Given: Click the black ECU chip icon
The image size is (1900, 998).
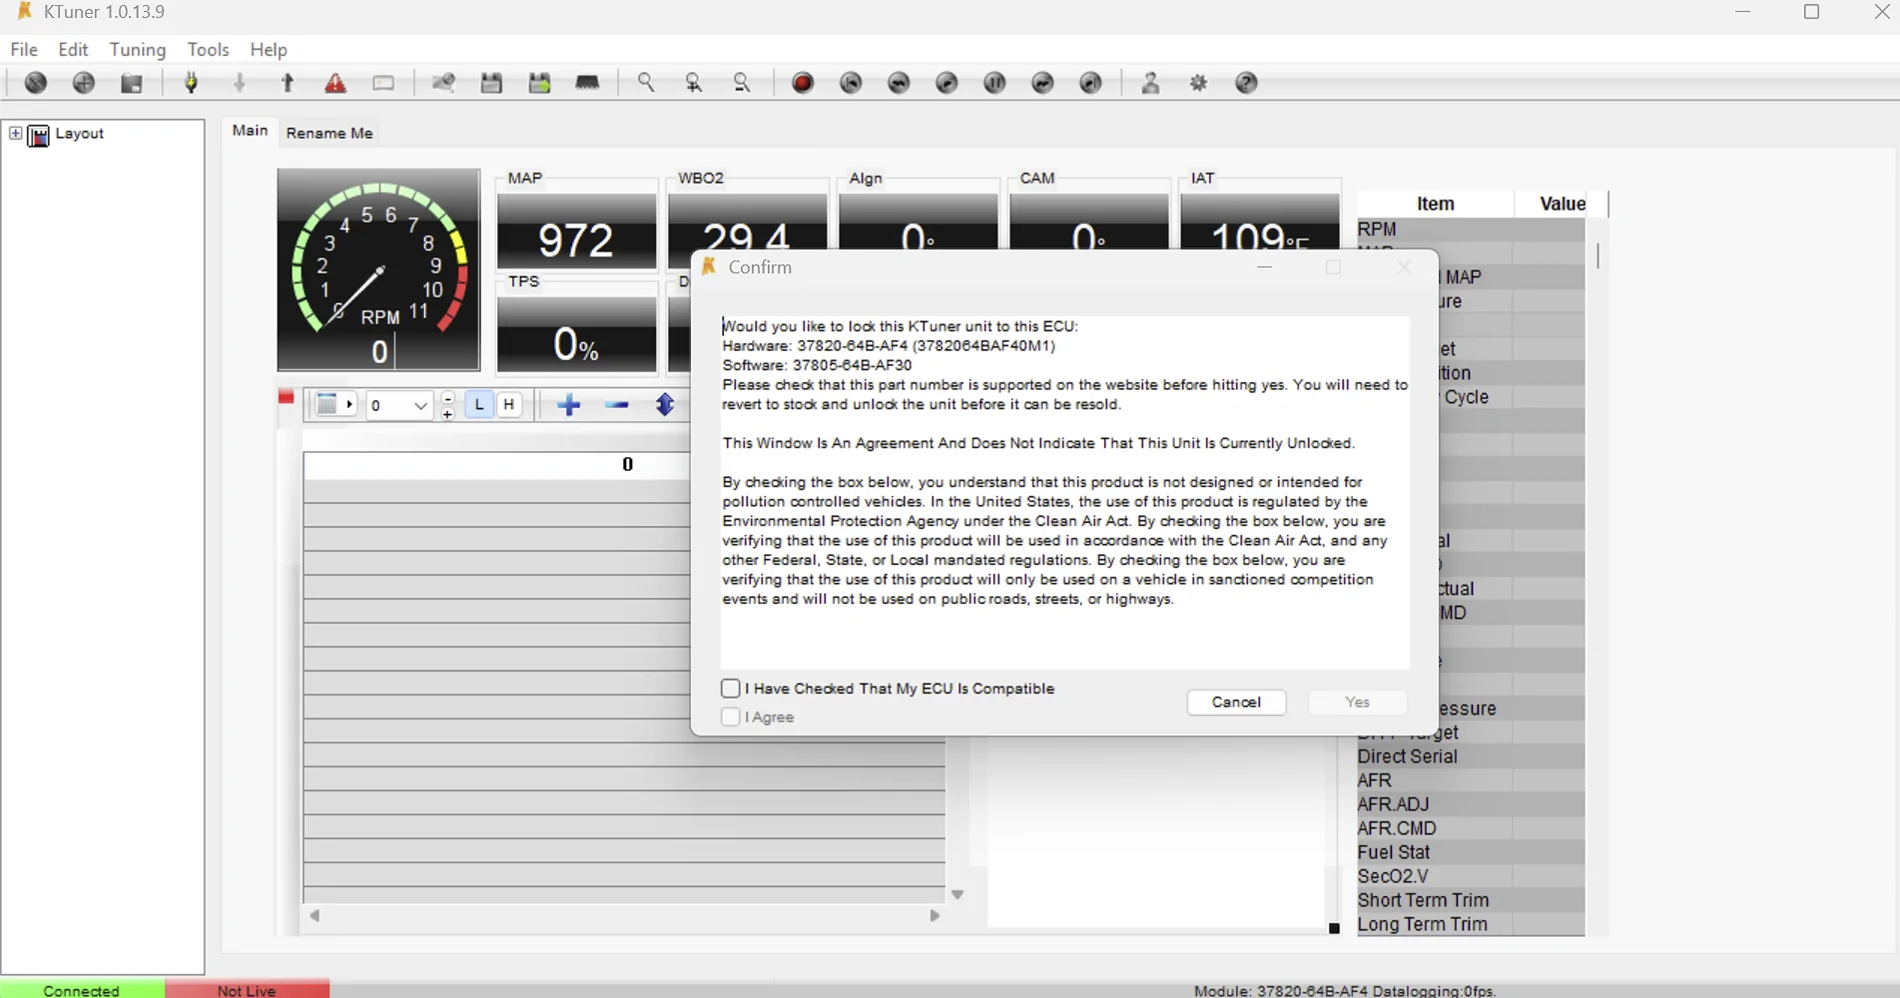Looking at the screenshot, I should coord(587,83).
